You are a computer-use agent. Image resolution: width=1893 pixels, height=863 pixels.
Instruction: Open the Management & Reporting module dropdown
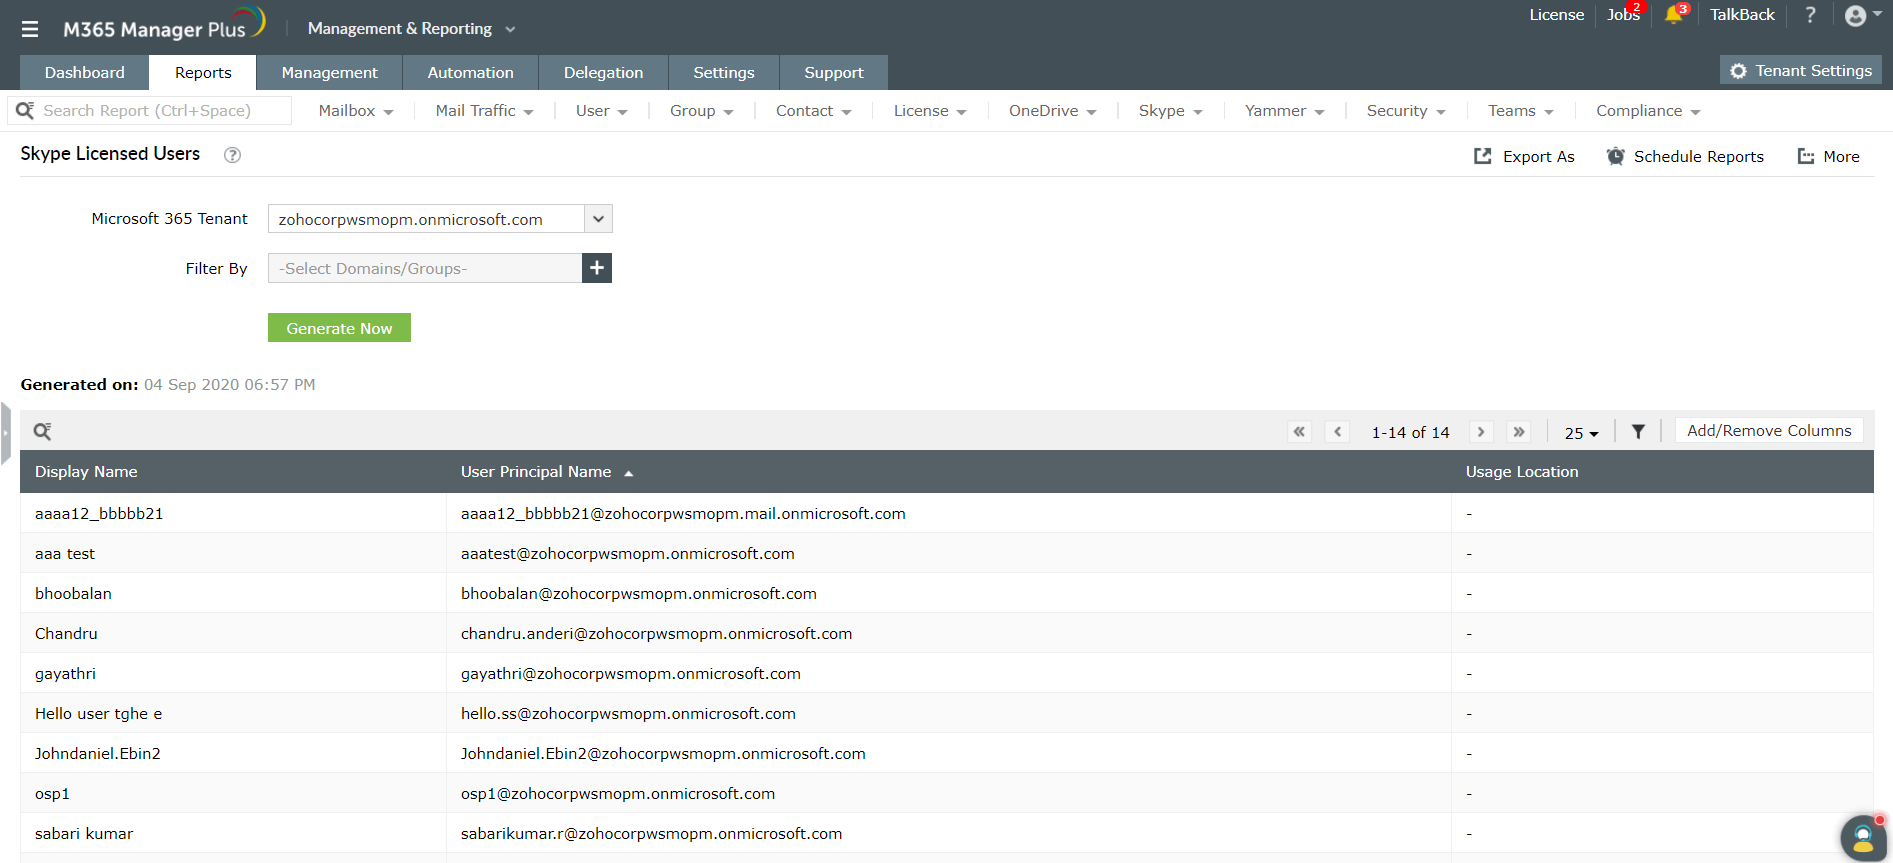[411, 29]
